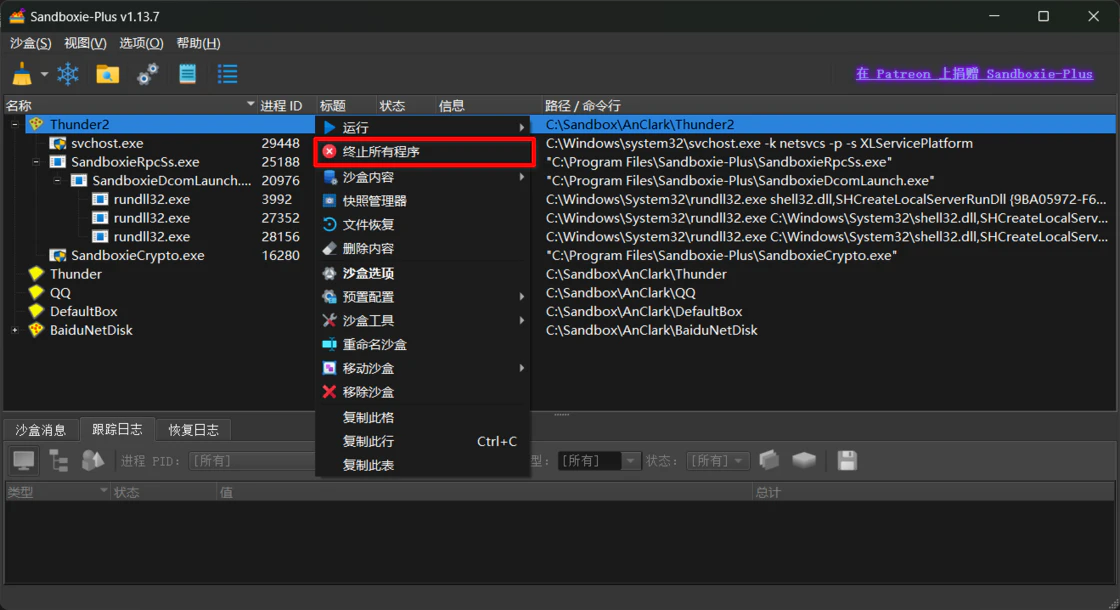Image resolution: width=1120 pixels, height=610 pixels.
Task: Open the status filter dropdown
Action: [718, 461]
